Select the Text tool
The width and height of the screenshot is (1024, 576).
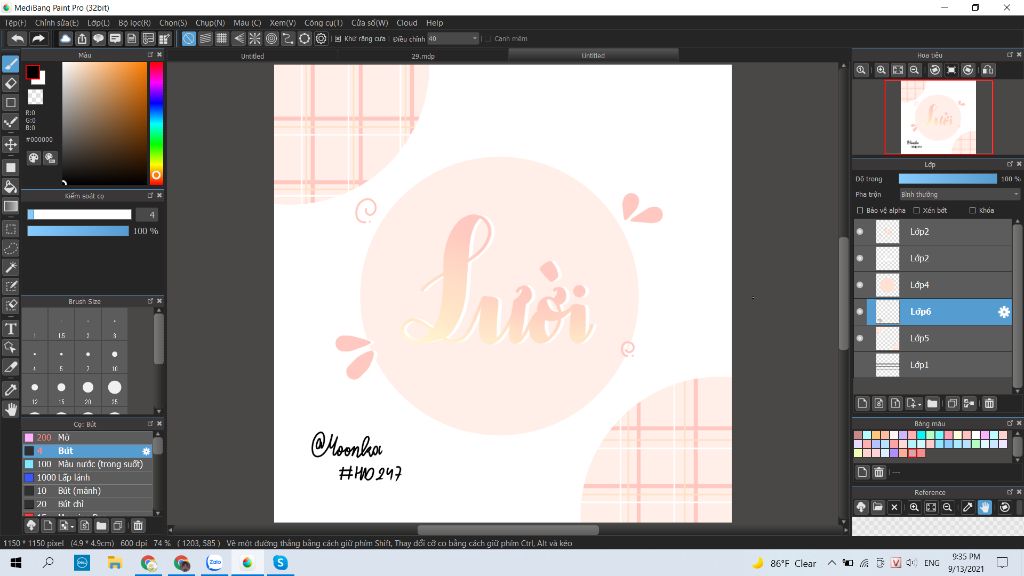(x=10, y=328)
